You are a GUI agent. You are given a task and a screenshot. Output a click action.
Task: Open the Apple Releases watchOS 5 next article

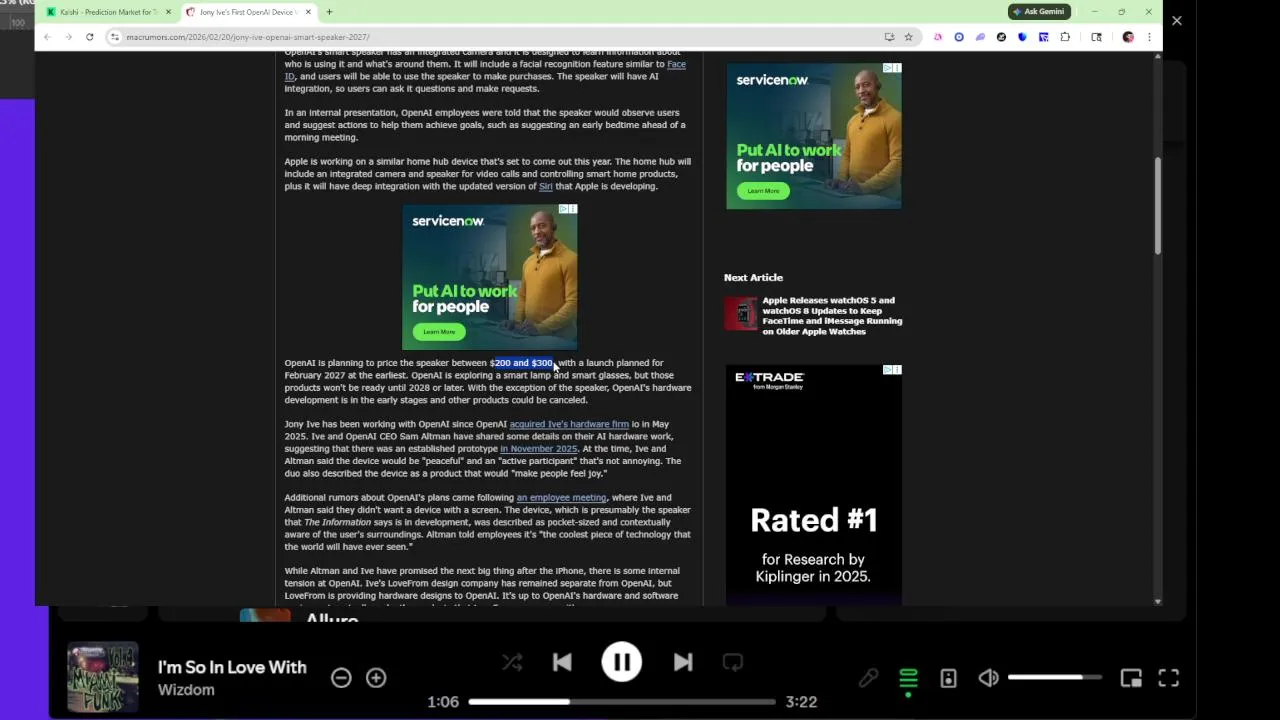click(832, 316)
